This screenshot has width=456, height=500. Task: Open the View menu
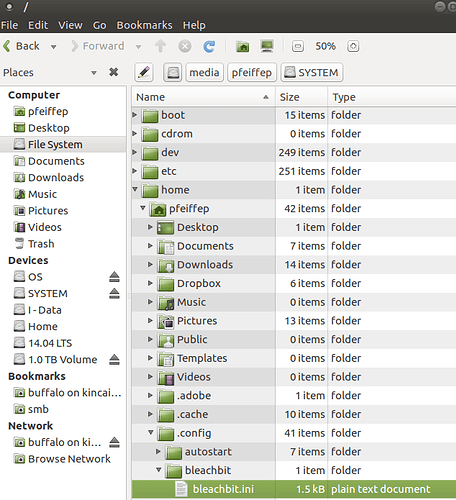(70, 25)
